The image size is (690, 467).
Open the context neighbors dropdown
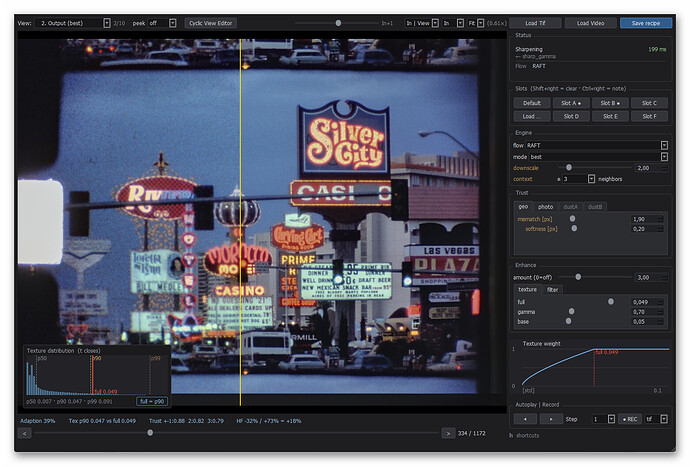click(x=578, y=179)
